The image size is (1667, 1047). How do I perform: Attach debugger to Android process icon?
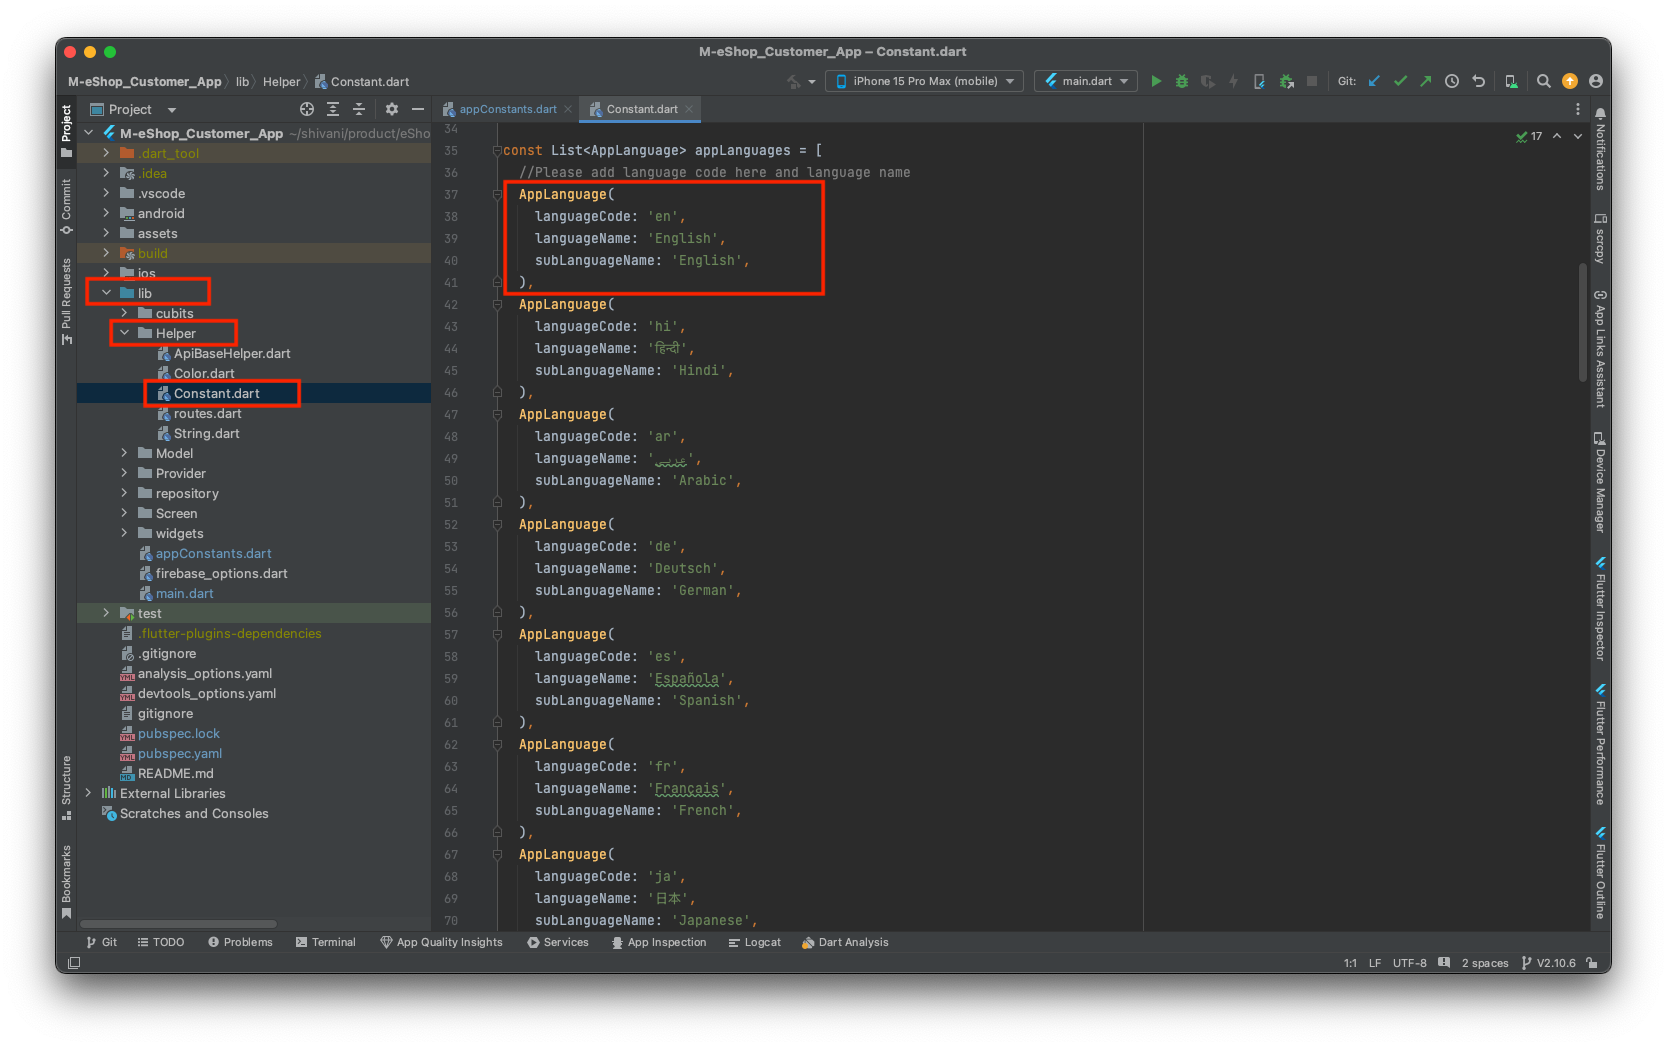coord(1286,81)
